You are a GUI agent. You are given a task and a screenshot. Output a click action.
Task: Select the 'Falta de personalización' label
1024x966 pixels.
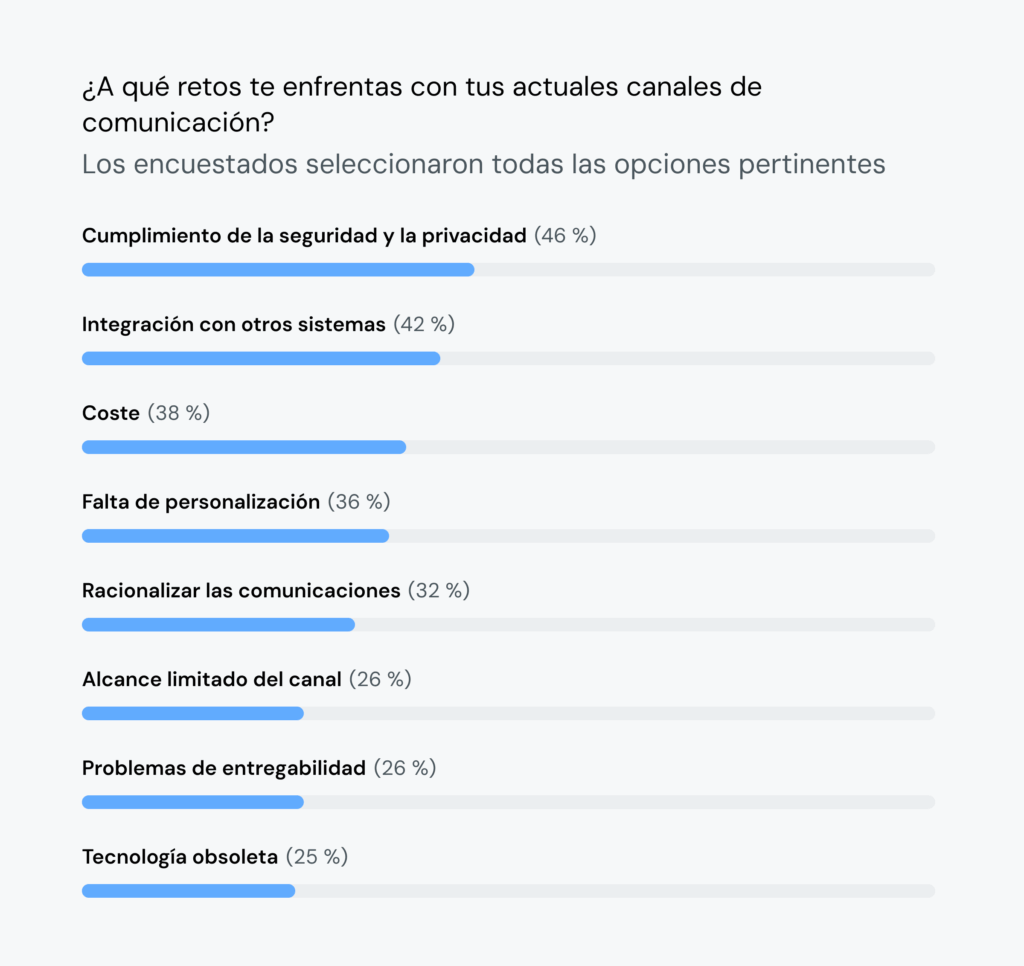tap(200, 502)
